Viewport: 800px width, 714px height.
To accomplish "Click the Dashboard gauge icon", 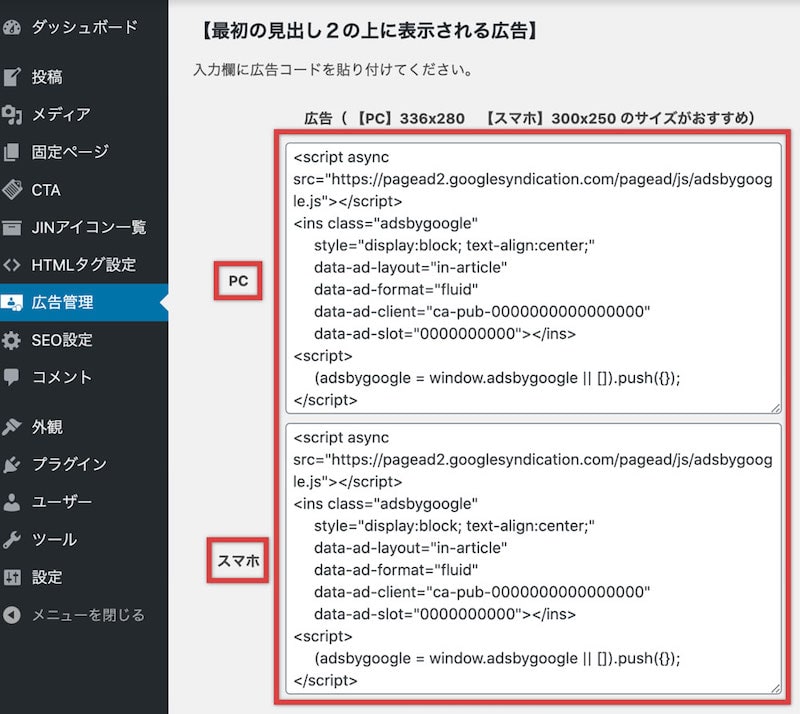I will point(11,27).
